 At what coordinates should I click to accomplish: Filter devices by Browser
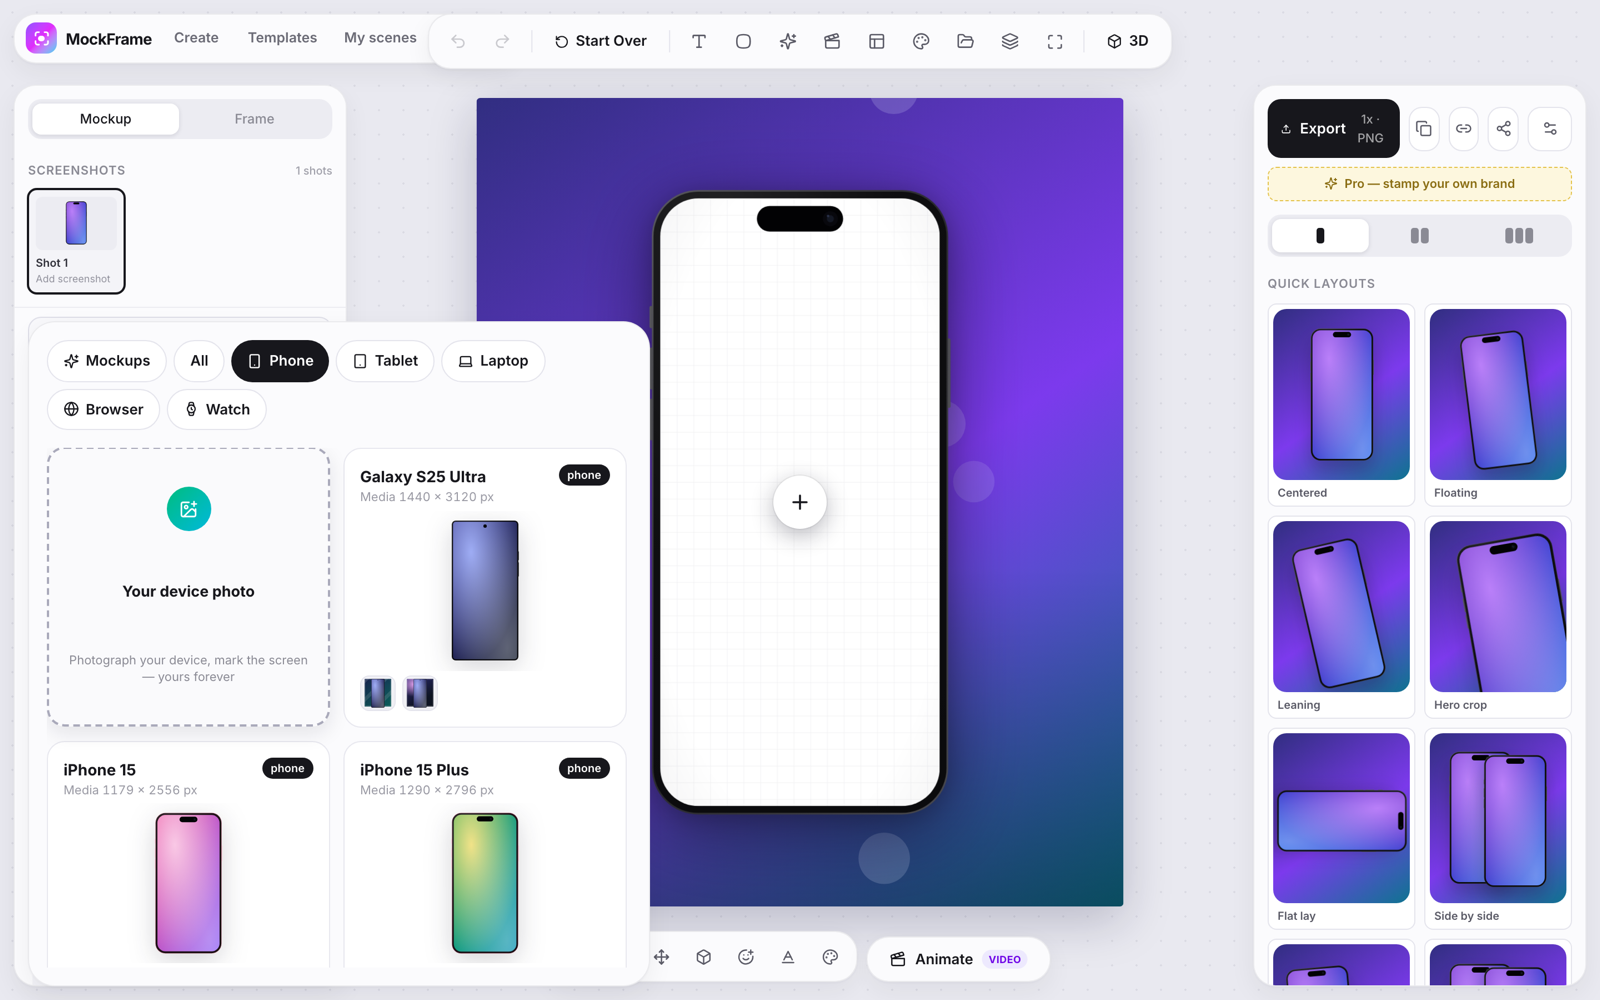(x=104, y=409)
